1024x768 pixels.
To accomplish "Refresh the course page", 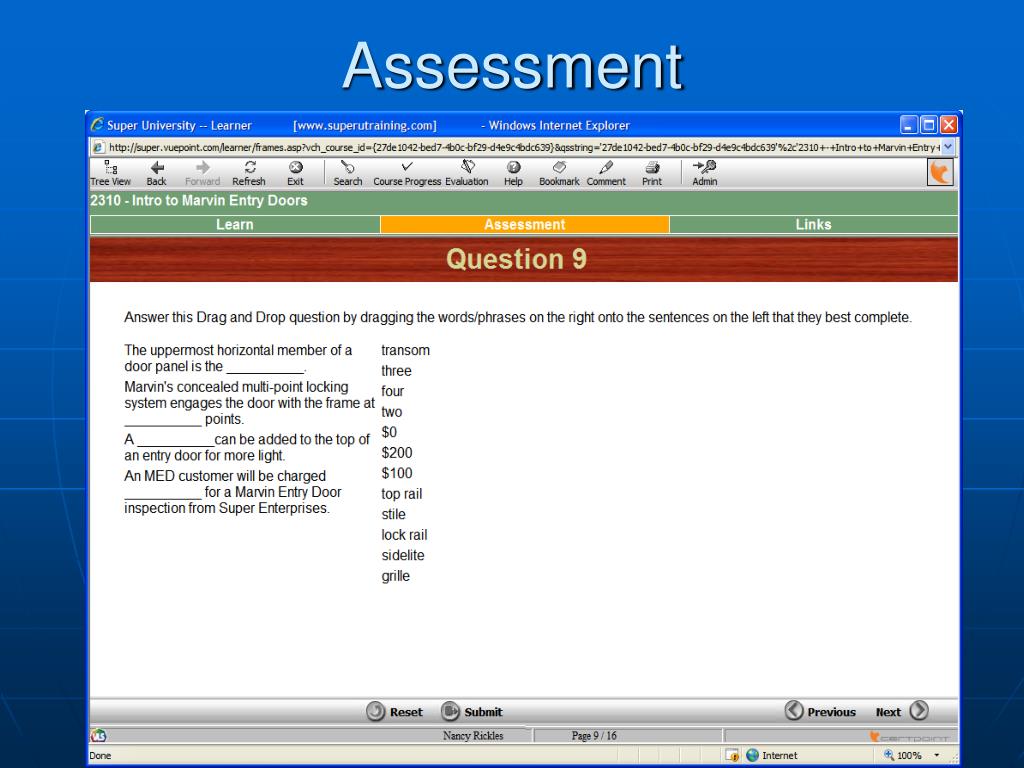I will (x=249, y=174).
